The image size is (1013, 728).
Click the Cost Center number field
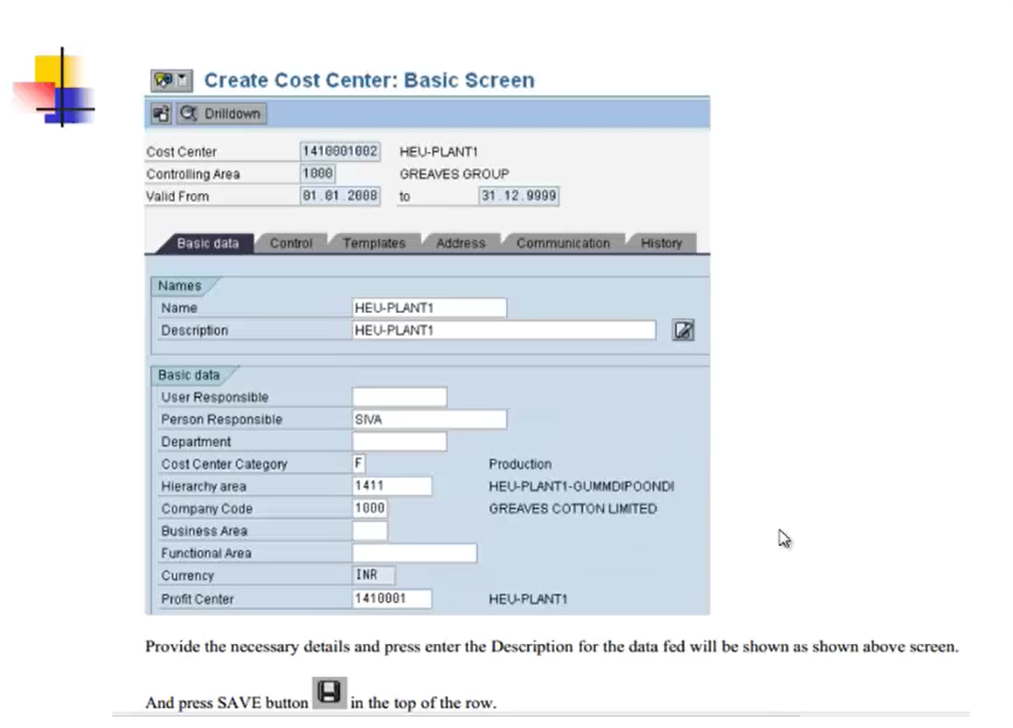coord(340,151)
